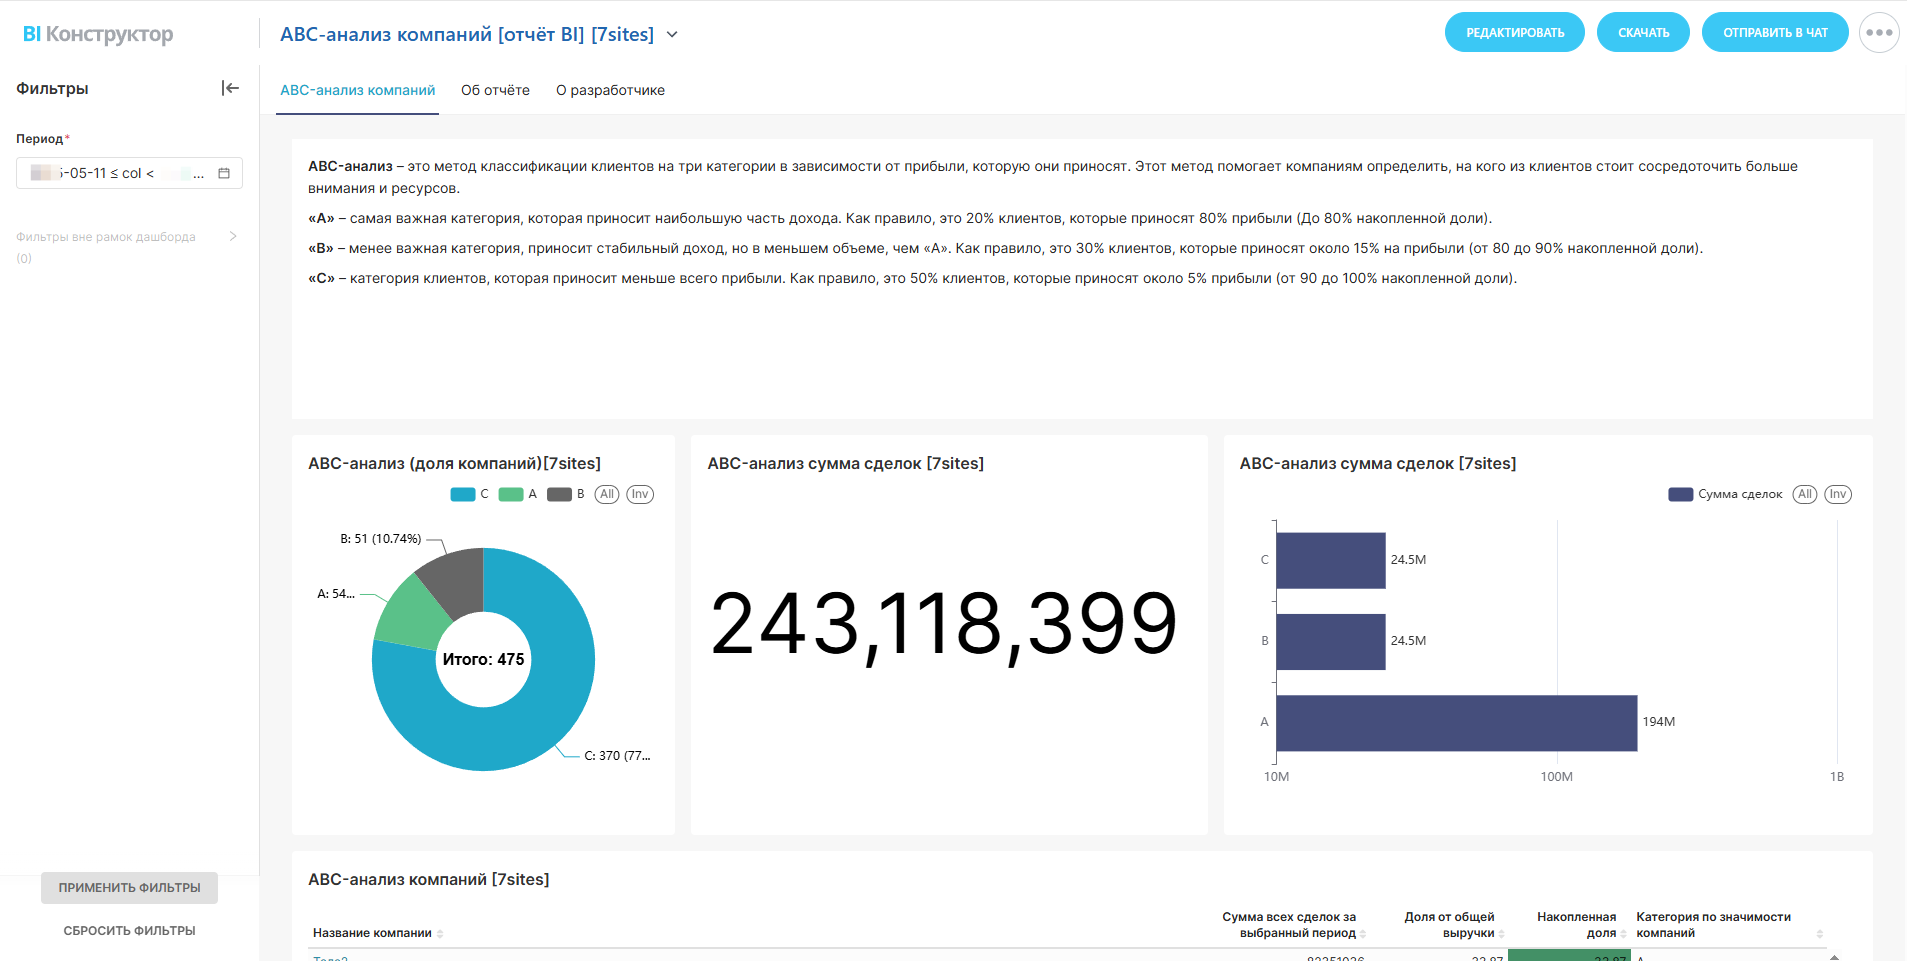The height and width of the screenshot is (961, 1907).
Task: Click Inv legend button on donut chart
Action: pyautogui.click(x=640, y=494)
